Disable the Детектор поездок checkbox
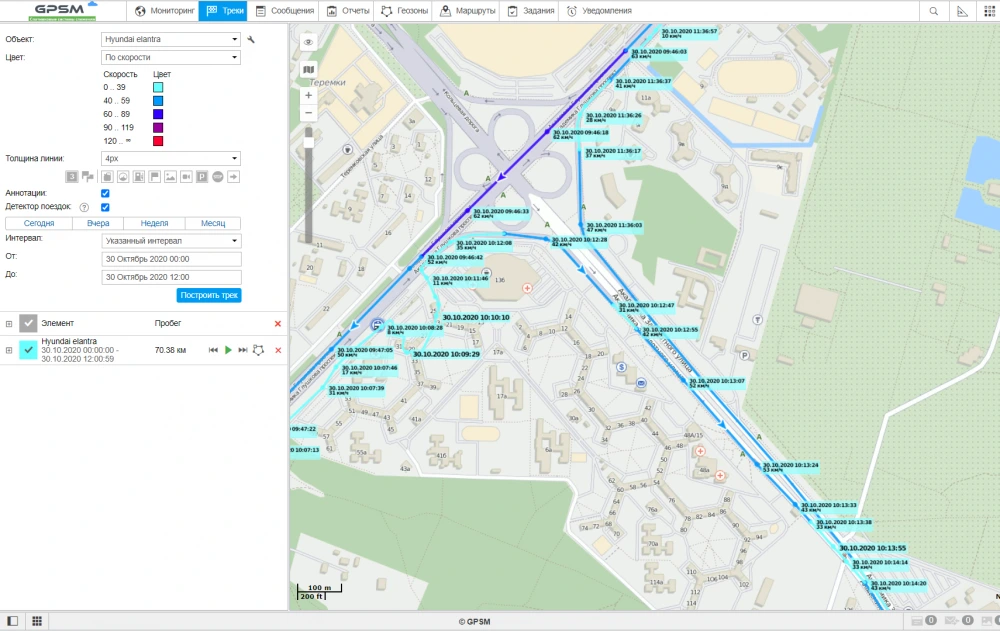This screenshot has width=1000, height=632. (x=105, y=207)
